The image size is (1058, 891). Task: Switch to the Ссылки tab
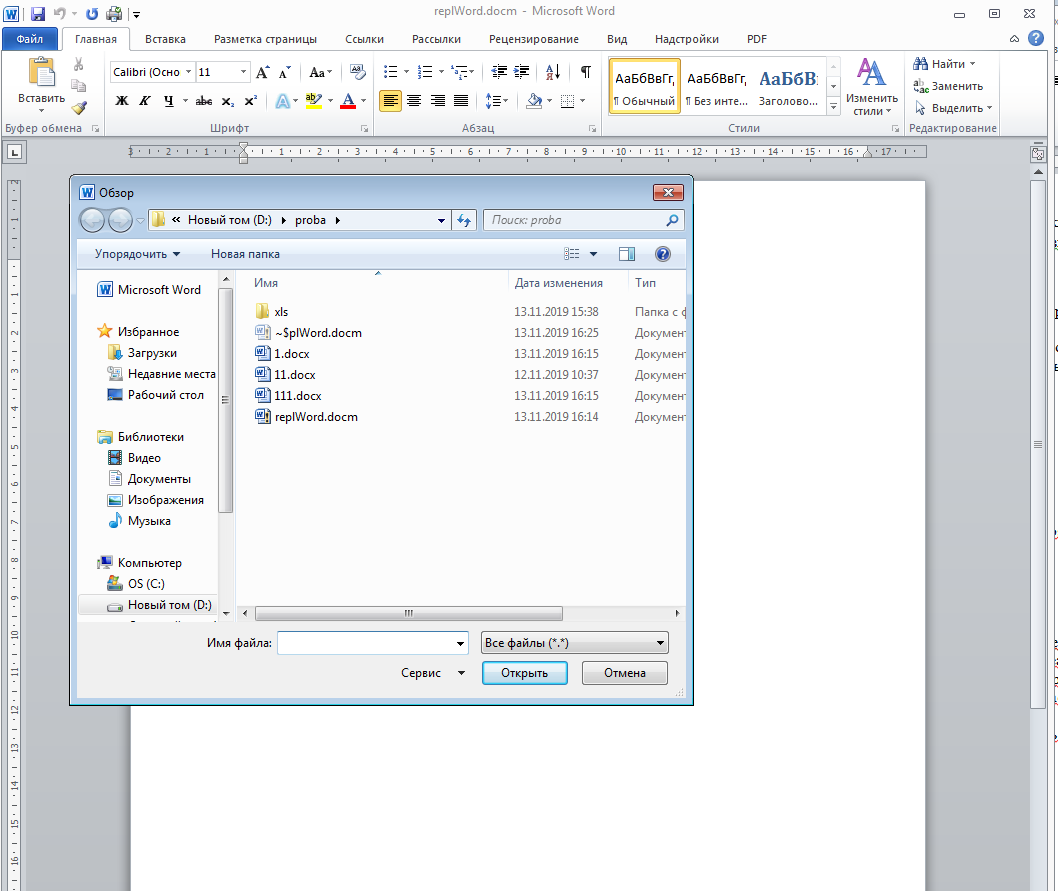coord(364,39)
